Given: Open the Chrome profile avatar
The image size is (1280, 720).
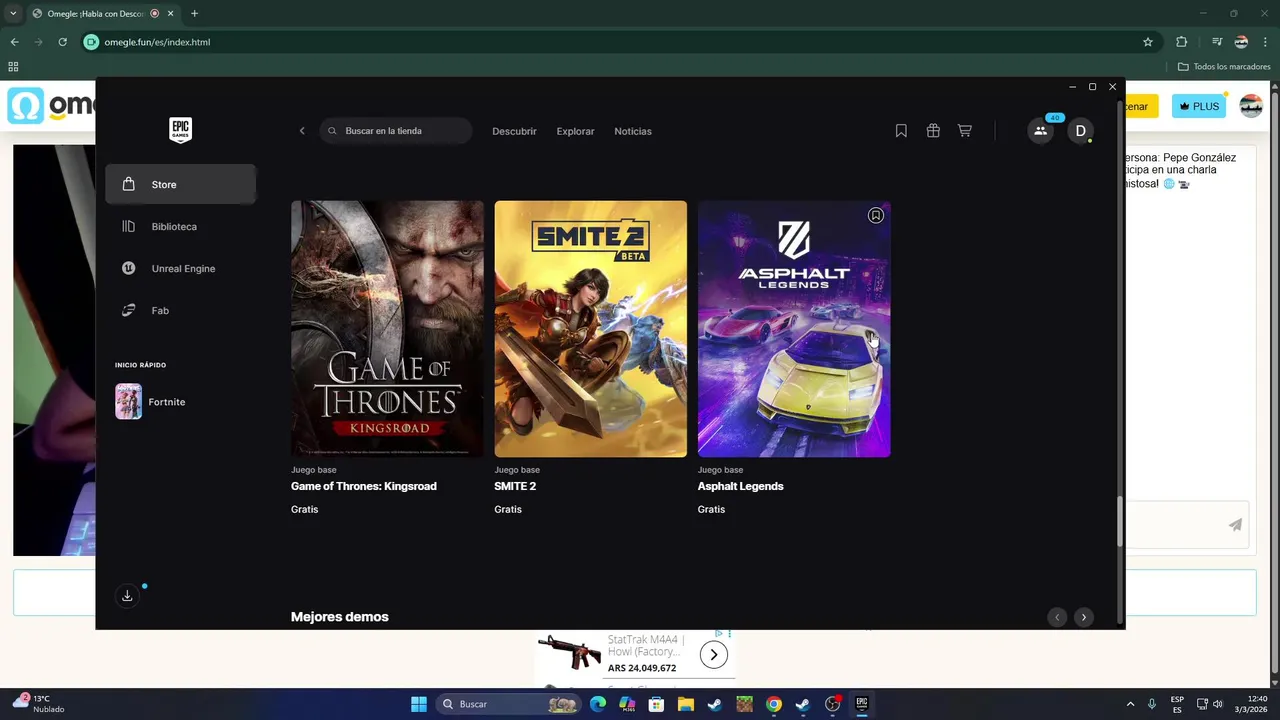Looking at the screenshot, I should (1241, 42).
